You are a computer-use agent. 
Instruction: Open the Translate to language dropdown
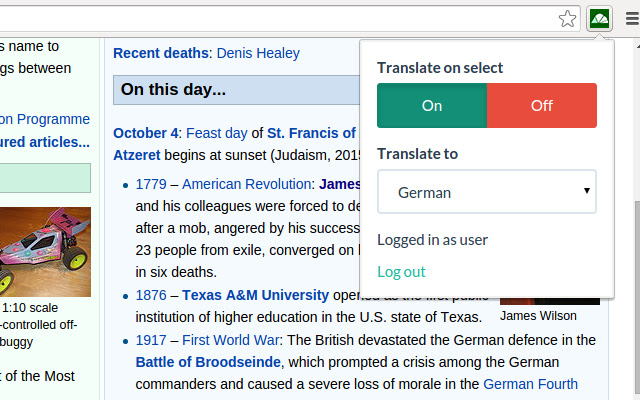(x=487, y=192)
